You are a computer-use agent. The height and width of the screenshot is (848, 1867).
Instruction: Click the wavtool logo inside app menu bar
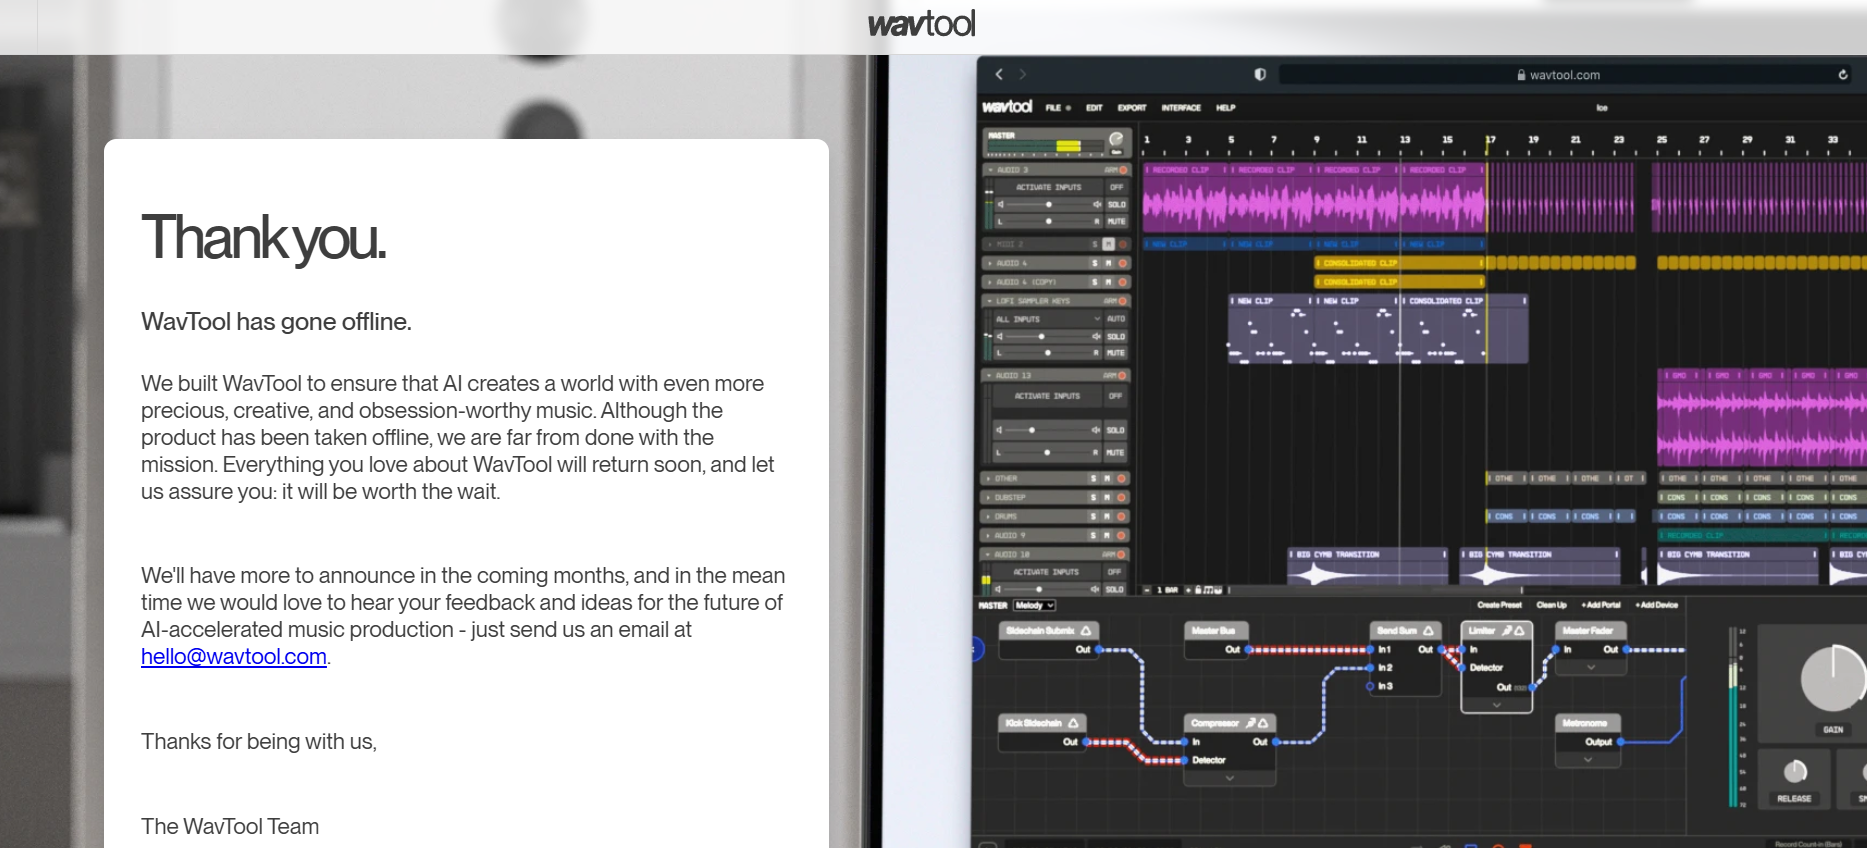1007,106
